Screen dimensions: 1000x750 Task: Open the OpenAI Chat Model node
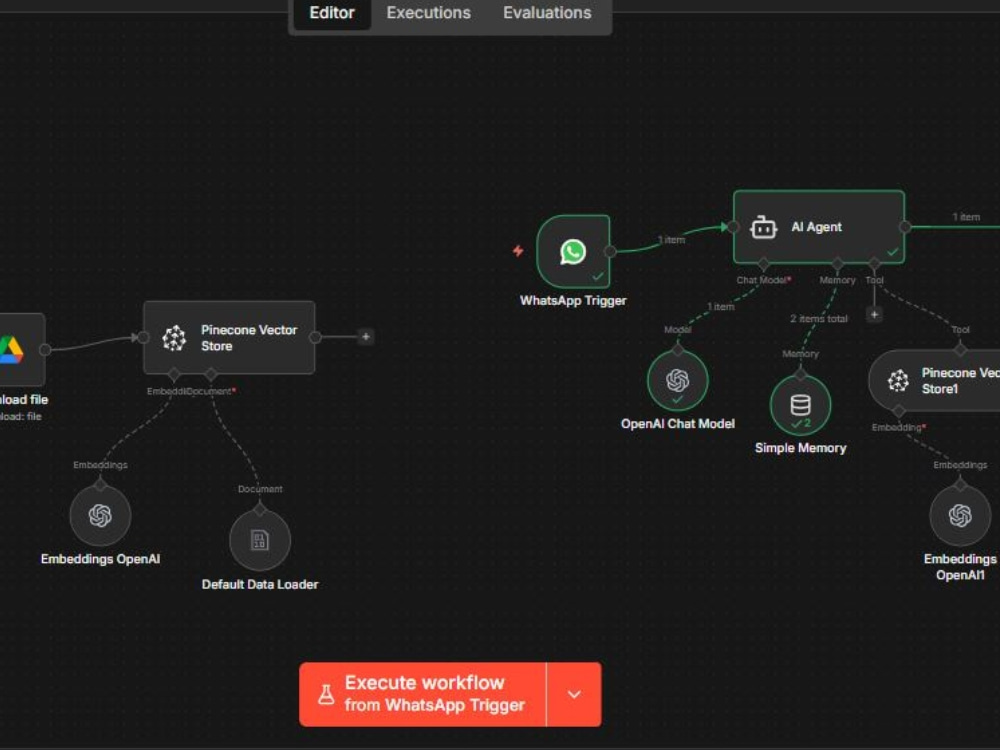coord(677,381)
